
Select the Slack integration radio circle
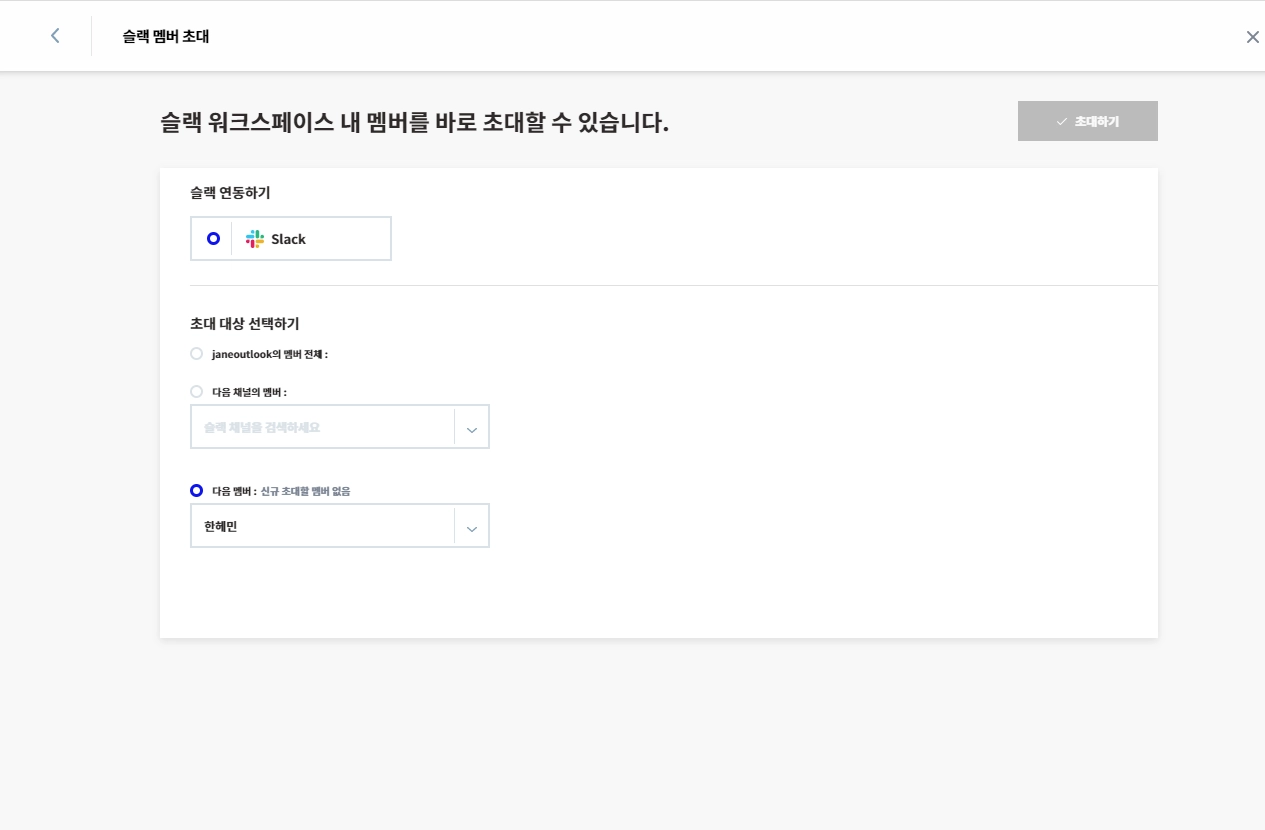tap(213, 239)
